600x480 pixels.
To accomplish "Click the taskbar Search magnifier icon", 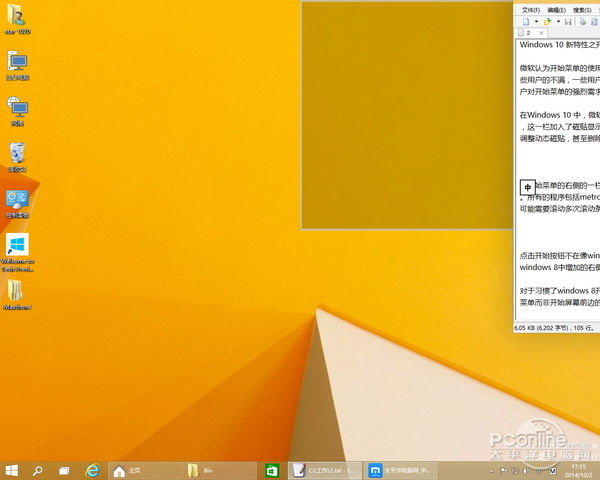I will click(38, 469).
